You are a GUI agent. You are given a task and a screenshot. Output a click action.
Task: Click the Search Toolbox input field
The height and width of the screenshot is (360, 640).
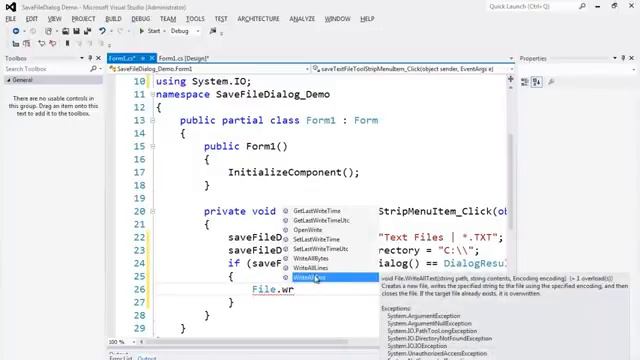click(47, 69)
